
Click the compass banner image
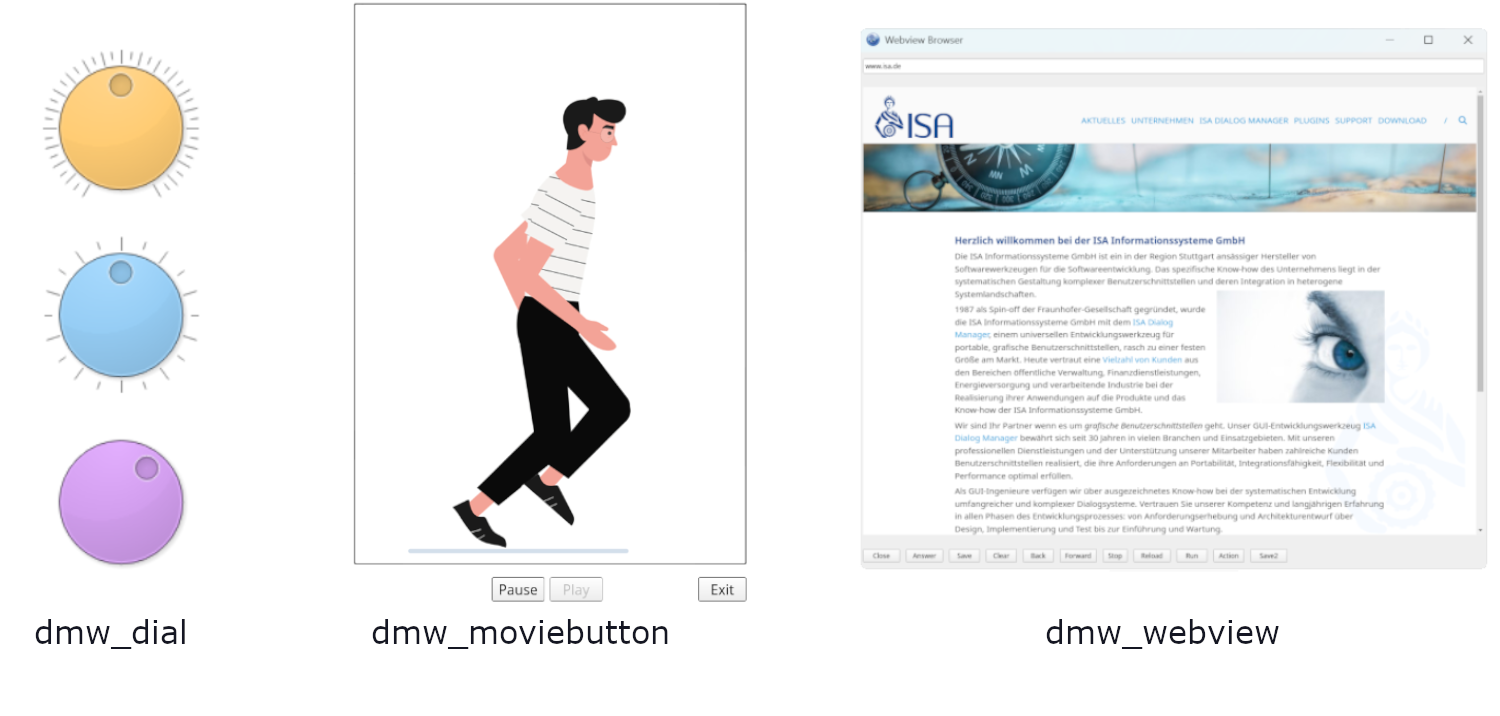tap(1169, 178)
